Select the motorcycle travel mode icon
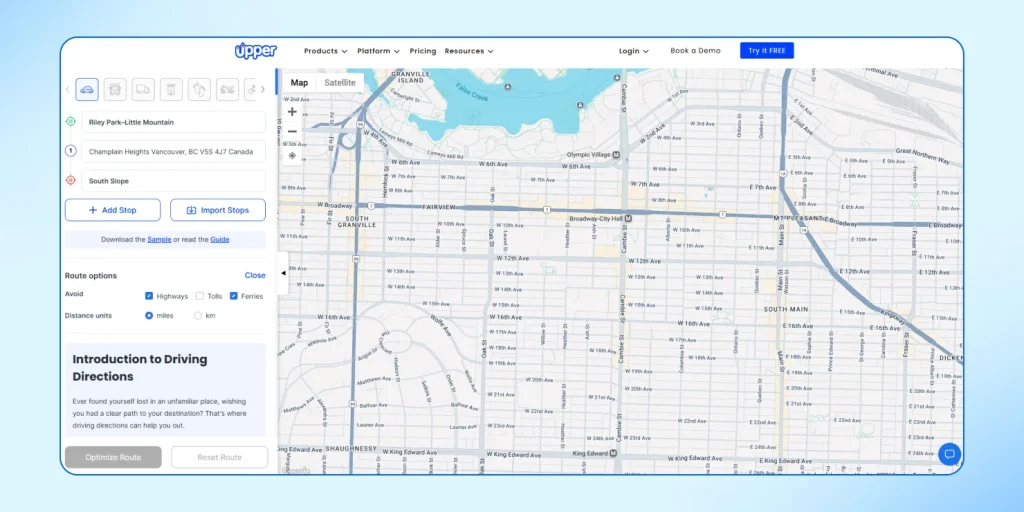 (x=227, y=89)
